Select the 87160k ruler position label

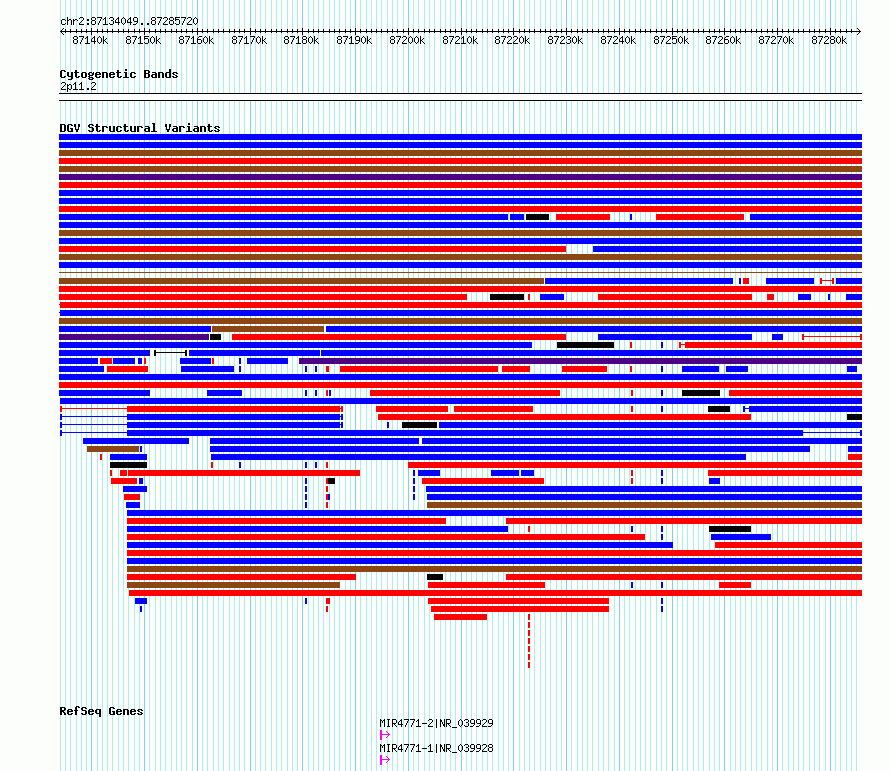pos(196,40)
